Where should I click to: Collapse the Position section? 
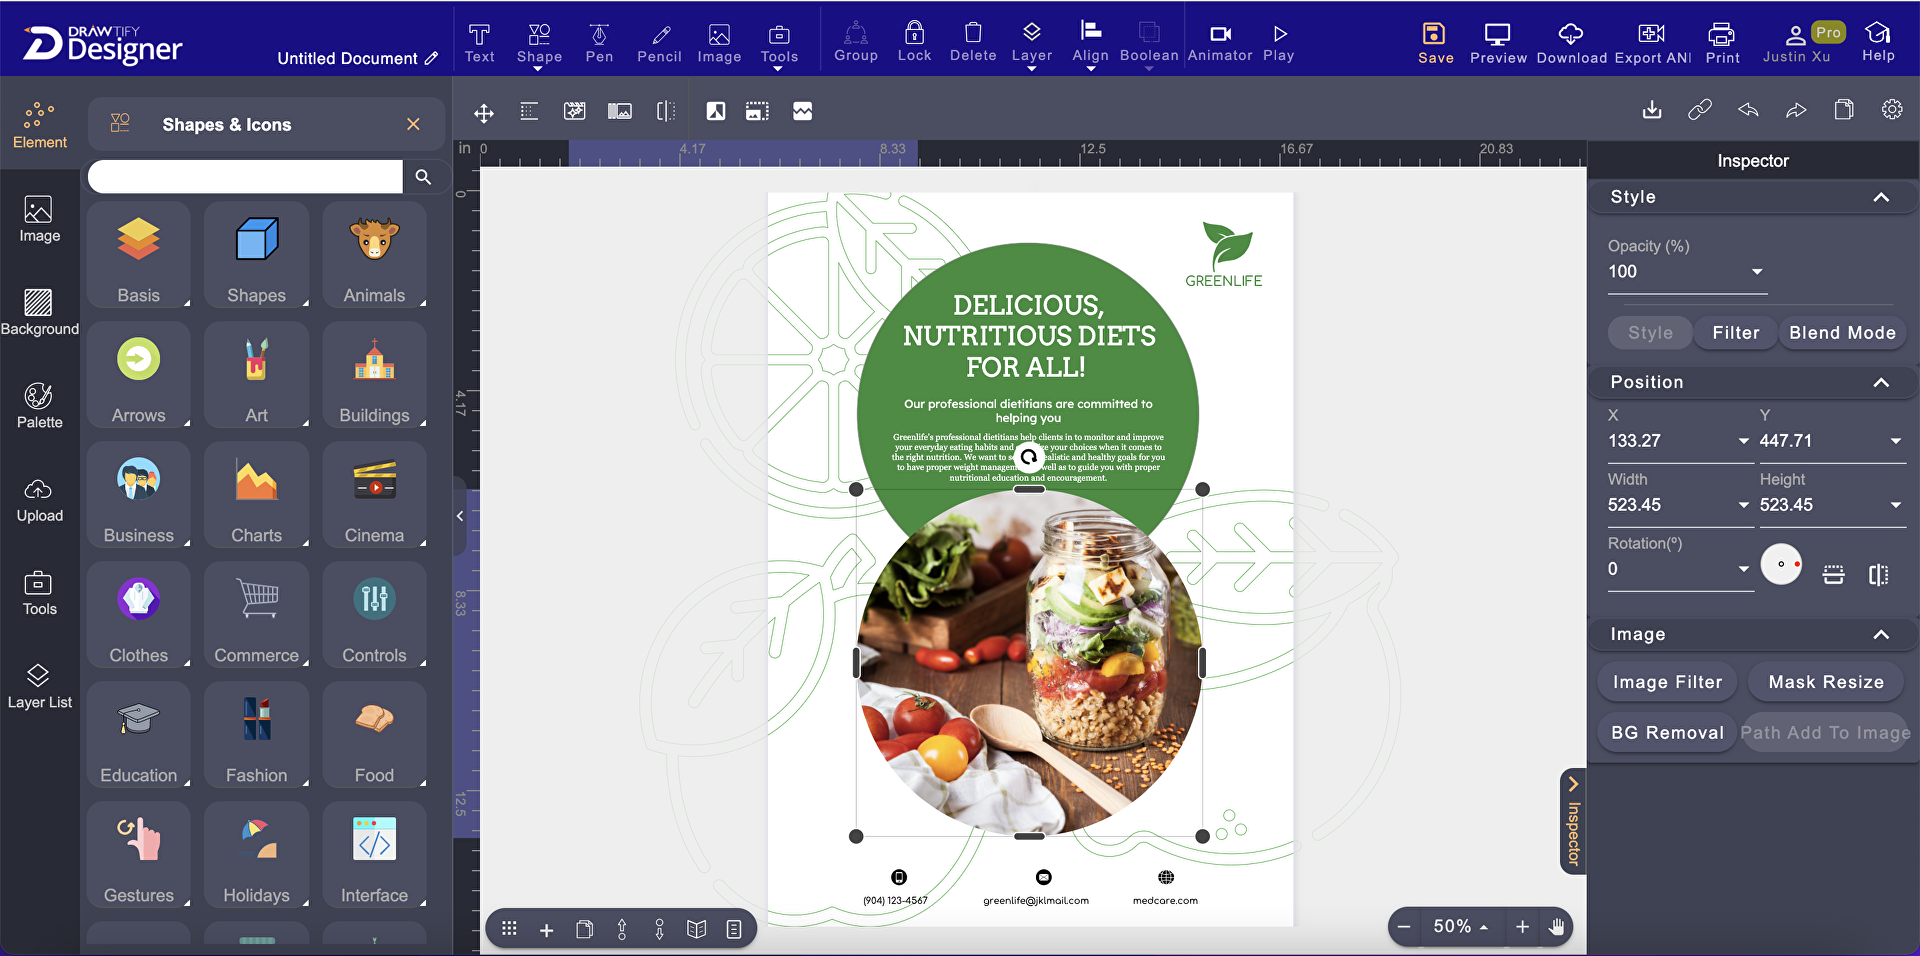tap(1881, 382)
